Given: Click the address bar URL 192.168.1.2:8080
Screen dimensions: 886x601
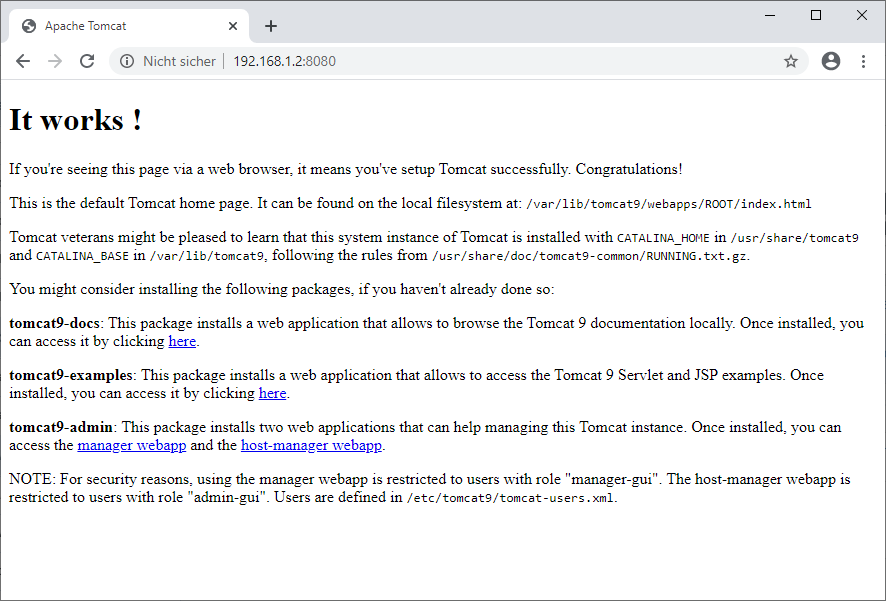Looking at the screenshot, I should click(285, 61).
